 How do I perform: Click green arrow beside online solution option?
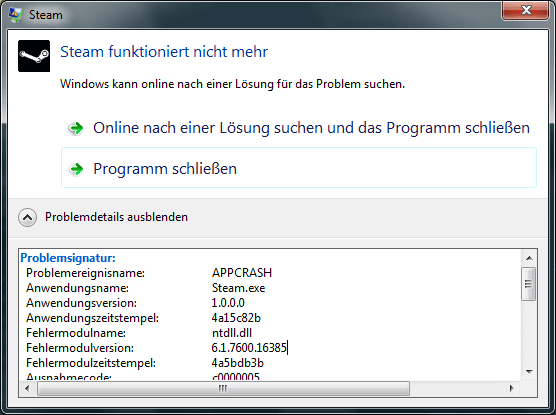(x=76, y=128)
